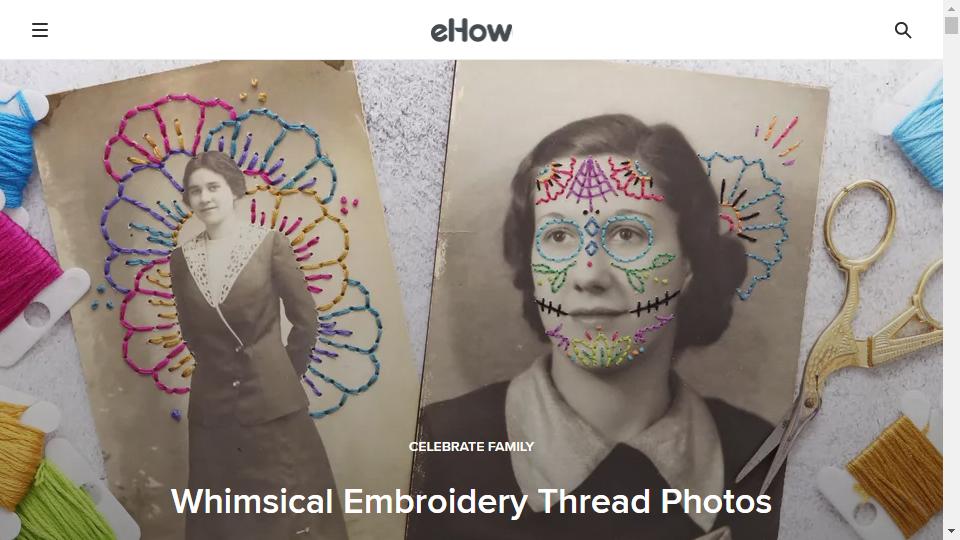The image size is (960, 540).
Task: Click the embroidered spiderweb on the woman's forehead
Action: 588,182
